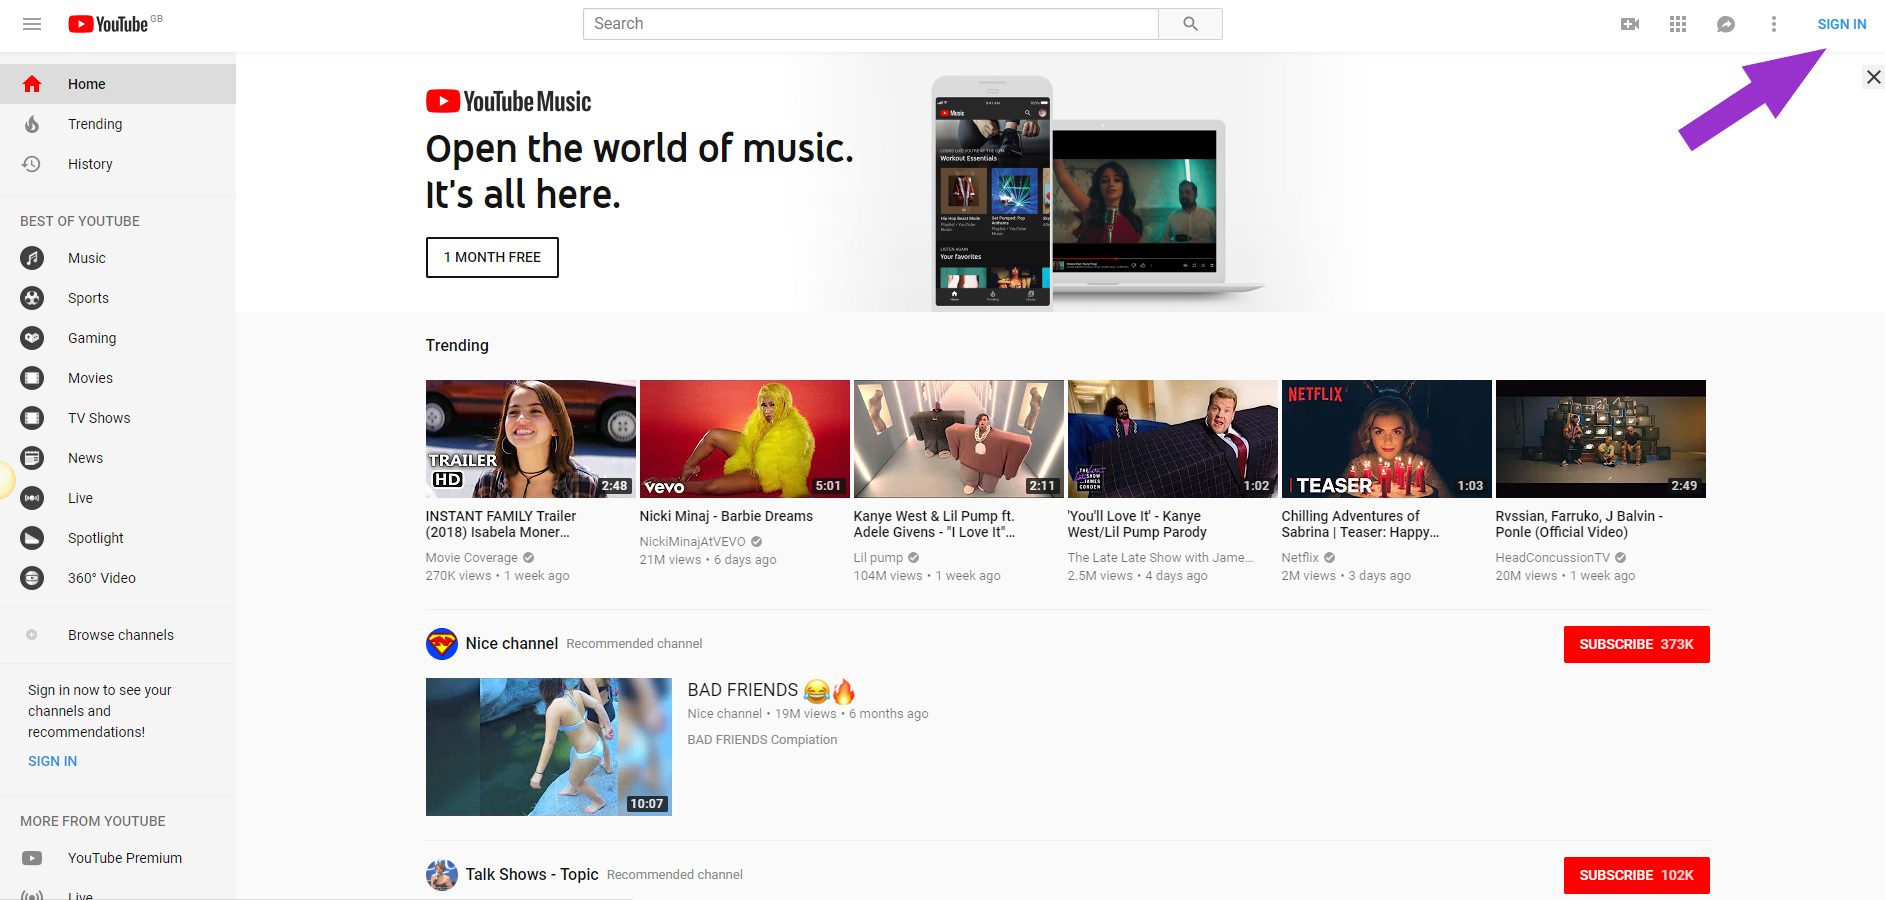Open the Gaming sidebar item
Image resolution: width=1885 pixels, height=900 pixels.
(x=118, y=338)
